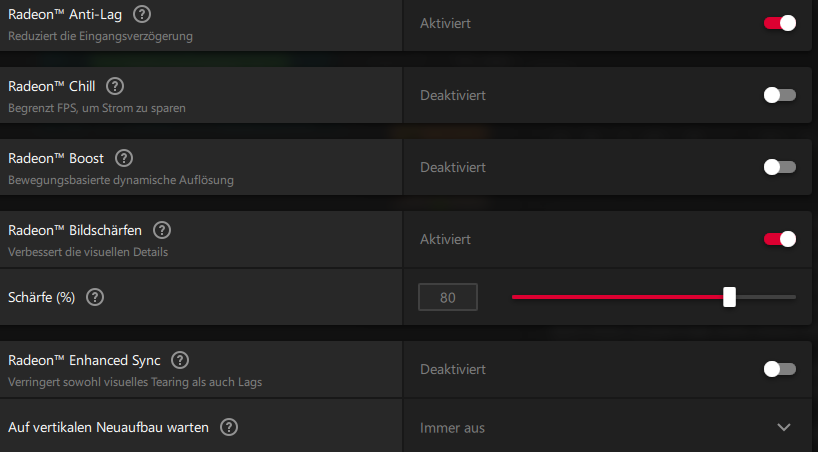Click 'Deaktiviert' status of Enhanced Sync

pos(453,370)
